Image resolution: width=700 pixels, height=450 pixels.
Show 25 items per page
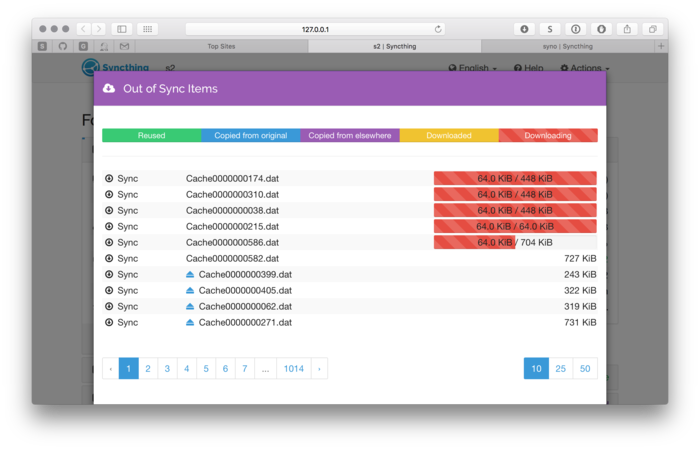point(561,368)
